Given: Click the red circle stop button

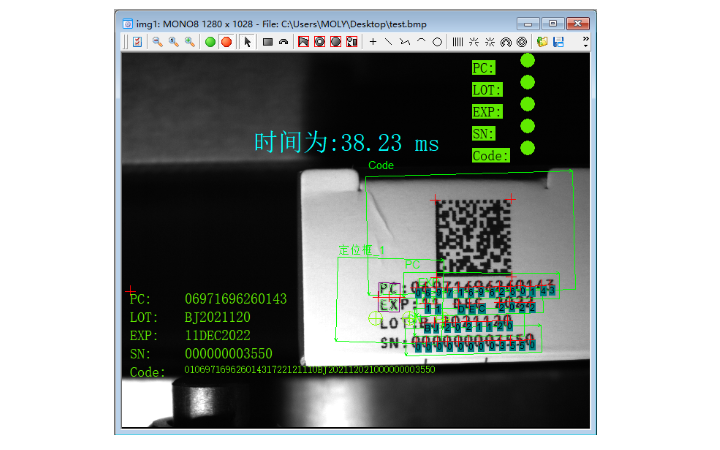Looking at the screenshot, I should click(x=226, y=42).
